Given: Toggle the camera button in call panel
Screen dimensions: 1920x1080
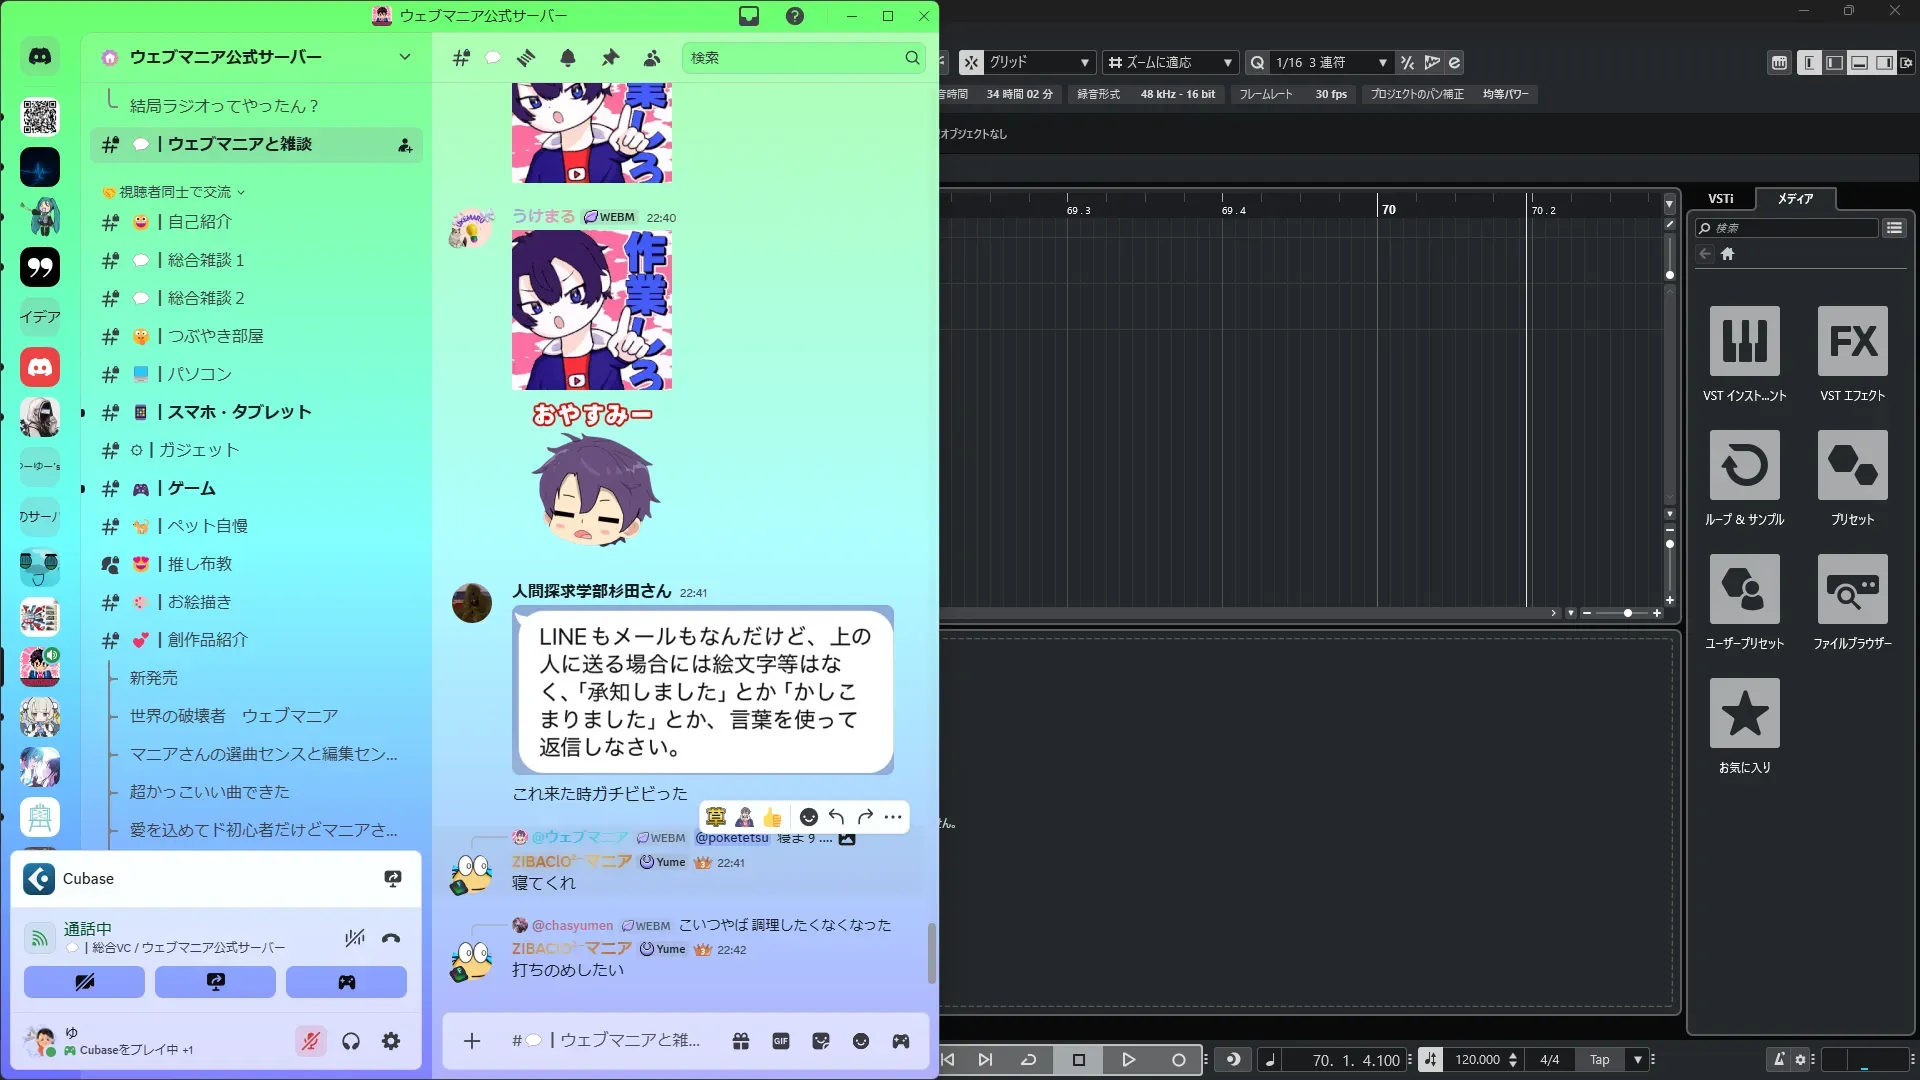Looking at the screenshot, I should 84,982.
